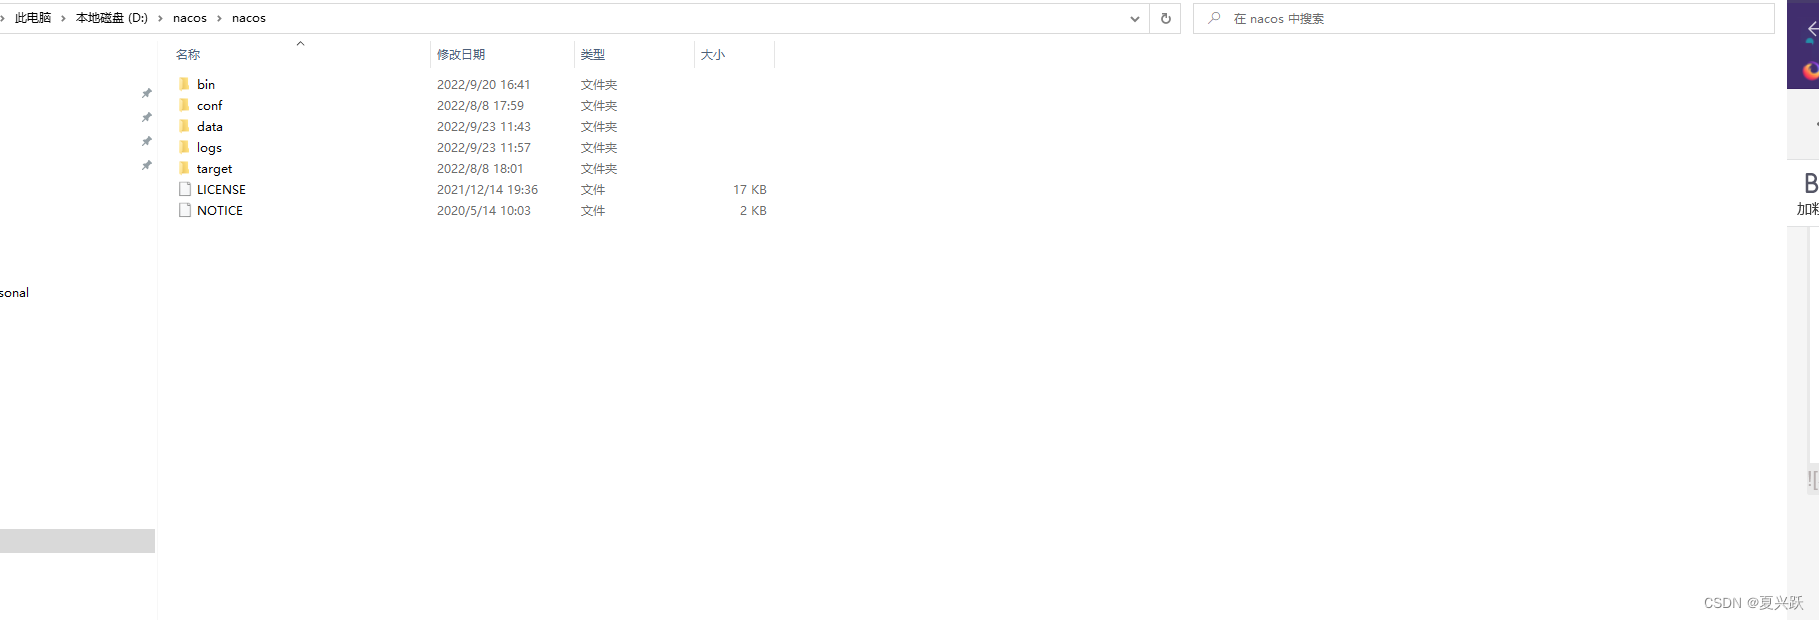Click the search magnifier icon
This screenshot has width=1819, height=620.
1214,18
